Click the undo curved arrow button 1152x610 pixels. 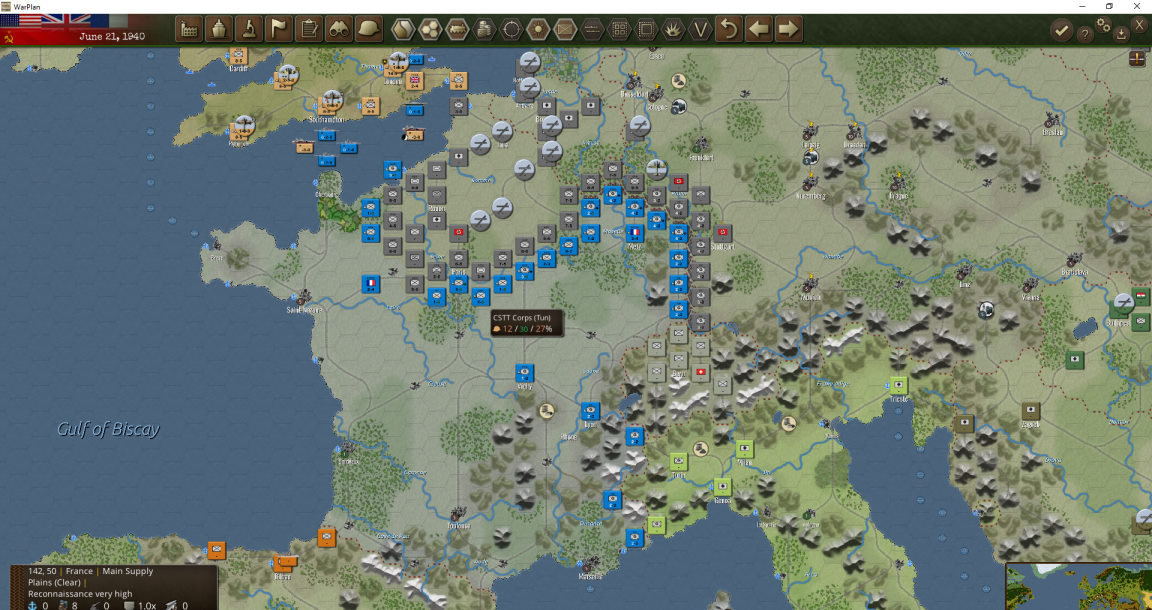click(729, 29)
